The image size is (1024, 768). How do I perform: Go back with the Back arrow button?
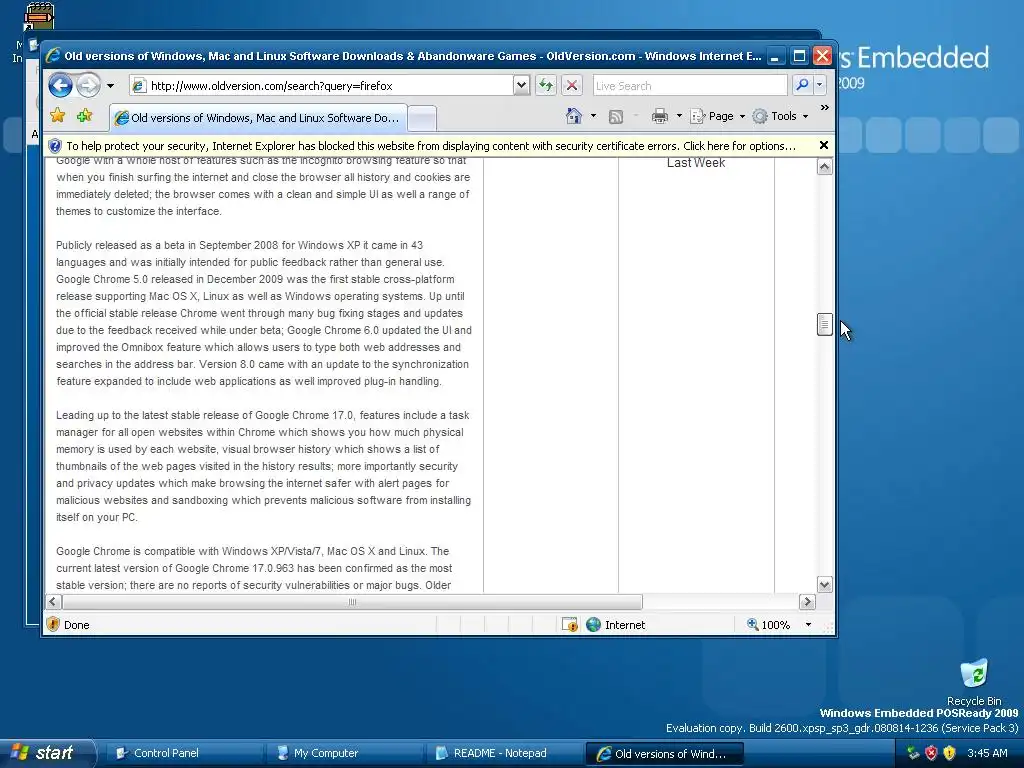pos(60,86)
